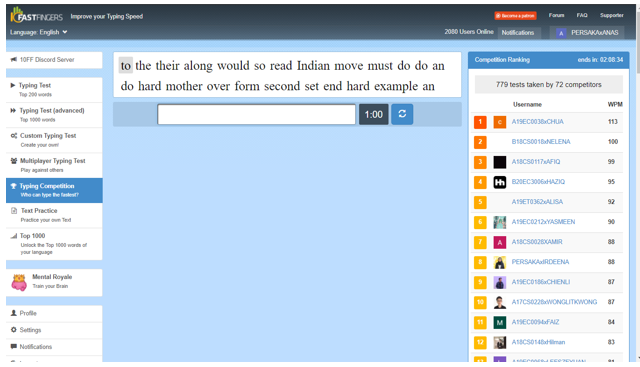The image size is (640, 367).
Task: Click the 10FastFingers logo
Action: coord(36,16)
